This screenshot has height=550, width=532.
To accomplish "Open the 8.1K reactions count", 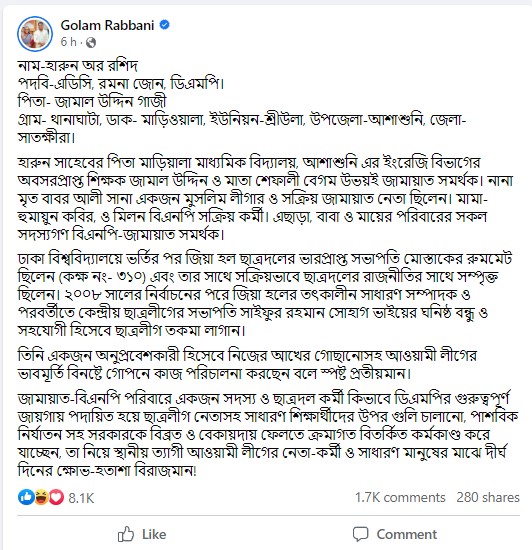I will click(x=81, y=498).
